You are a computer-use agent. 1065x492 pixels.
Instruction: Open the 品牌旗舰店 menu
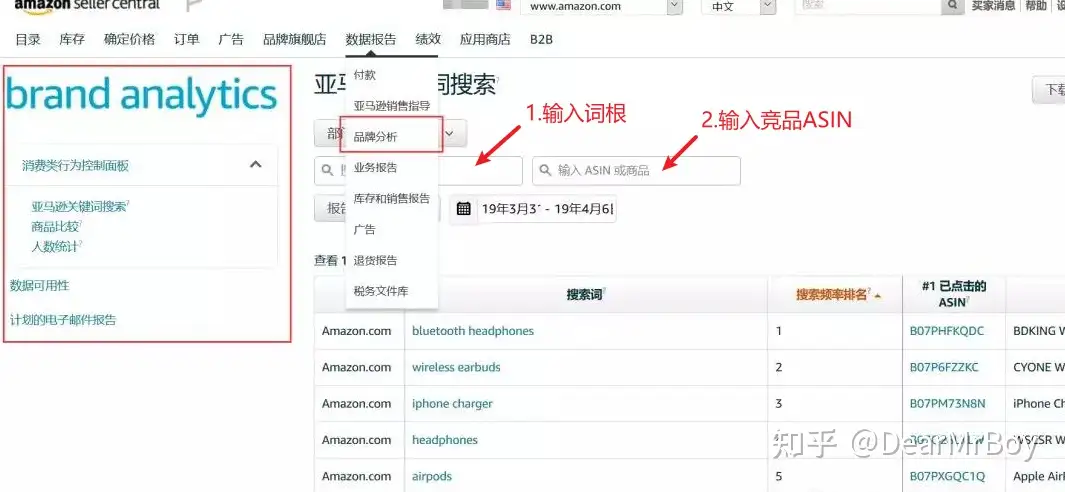(x=295, y=39)
